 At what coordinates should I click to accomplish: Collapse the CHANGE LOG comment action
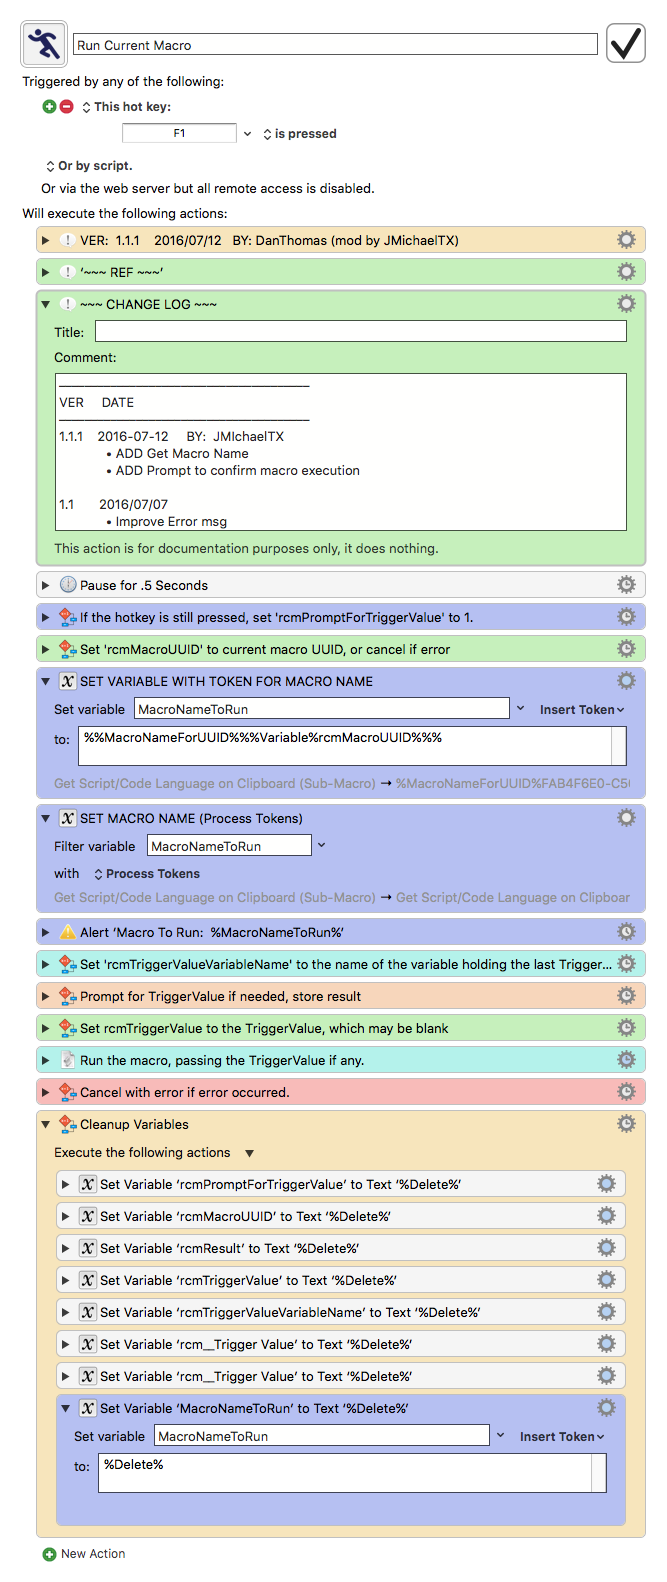point(45,304)
